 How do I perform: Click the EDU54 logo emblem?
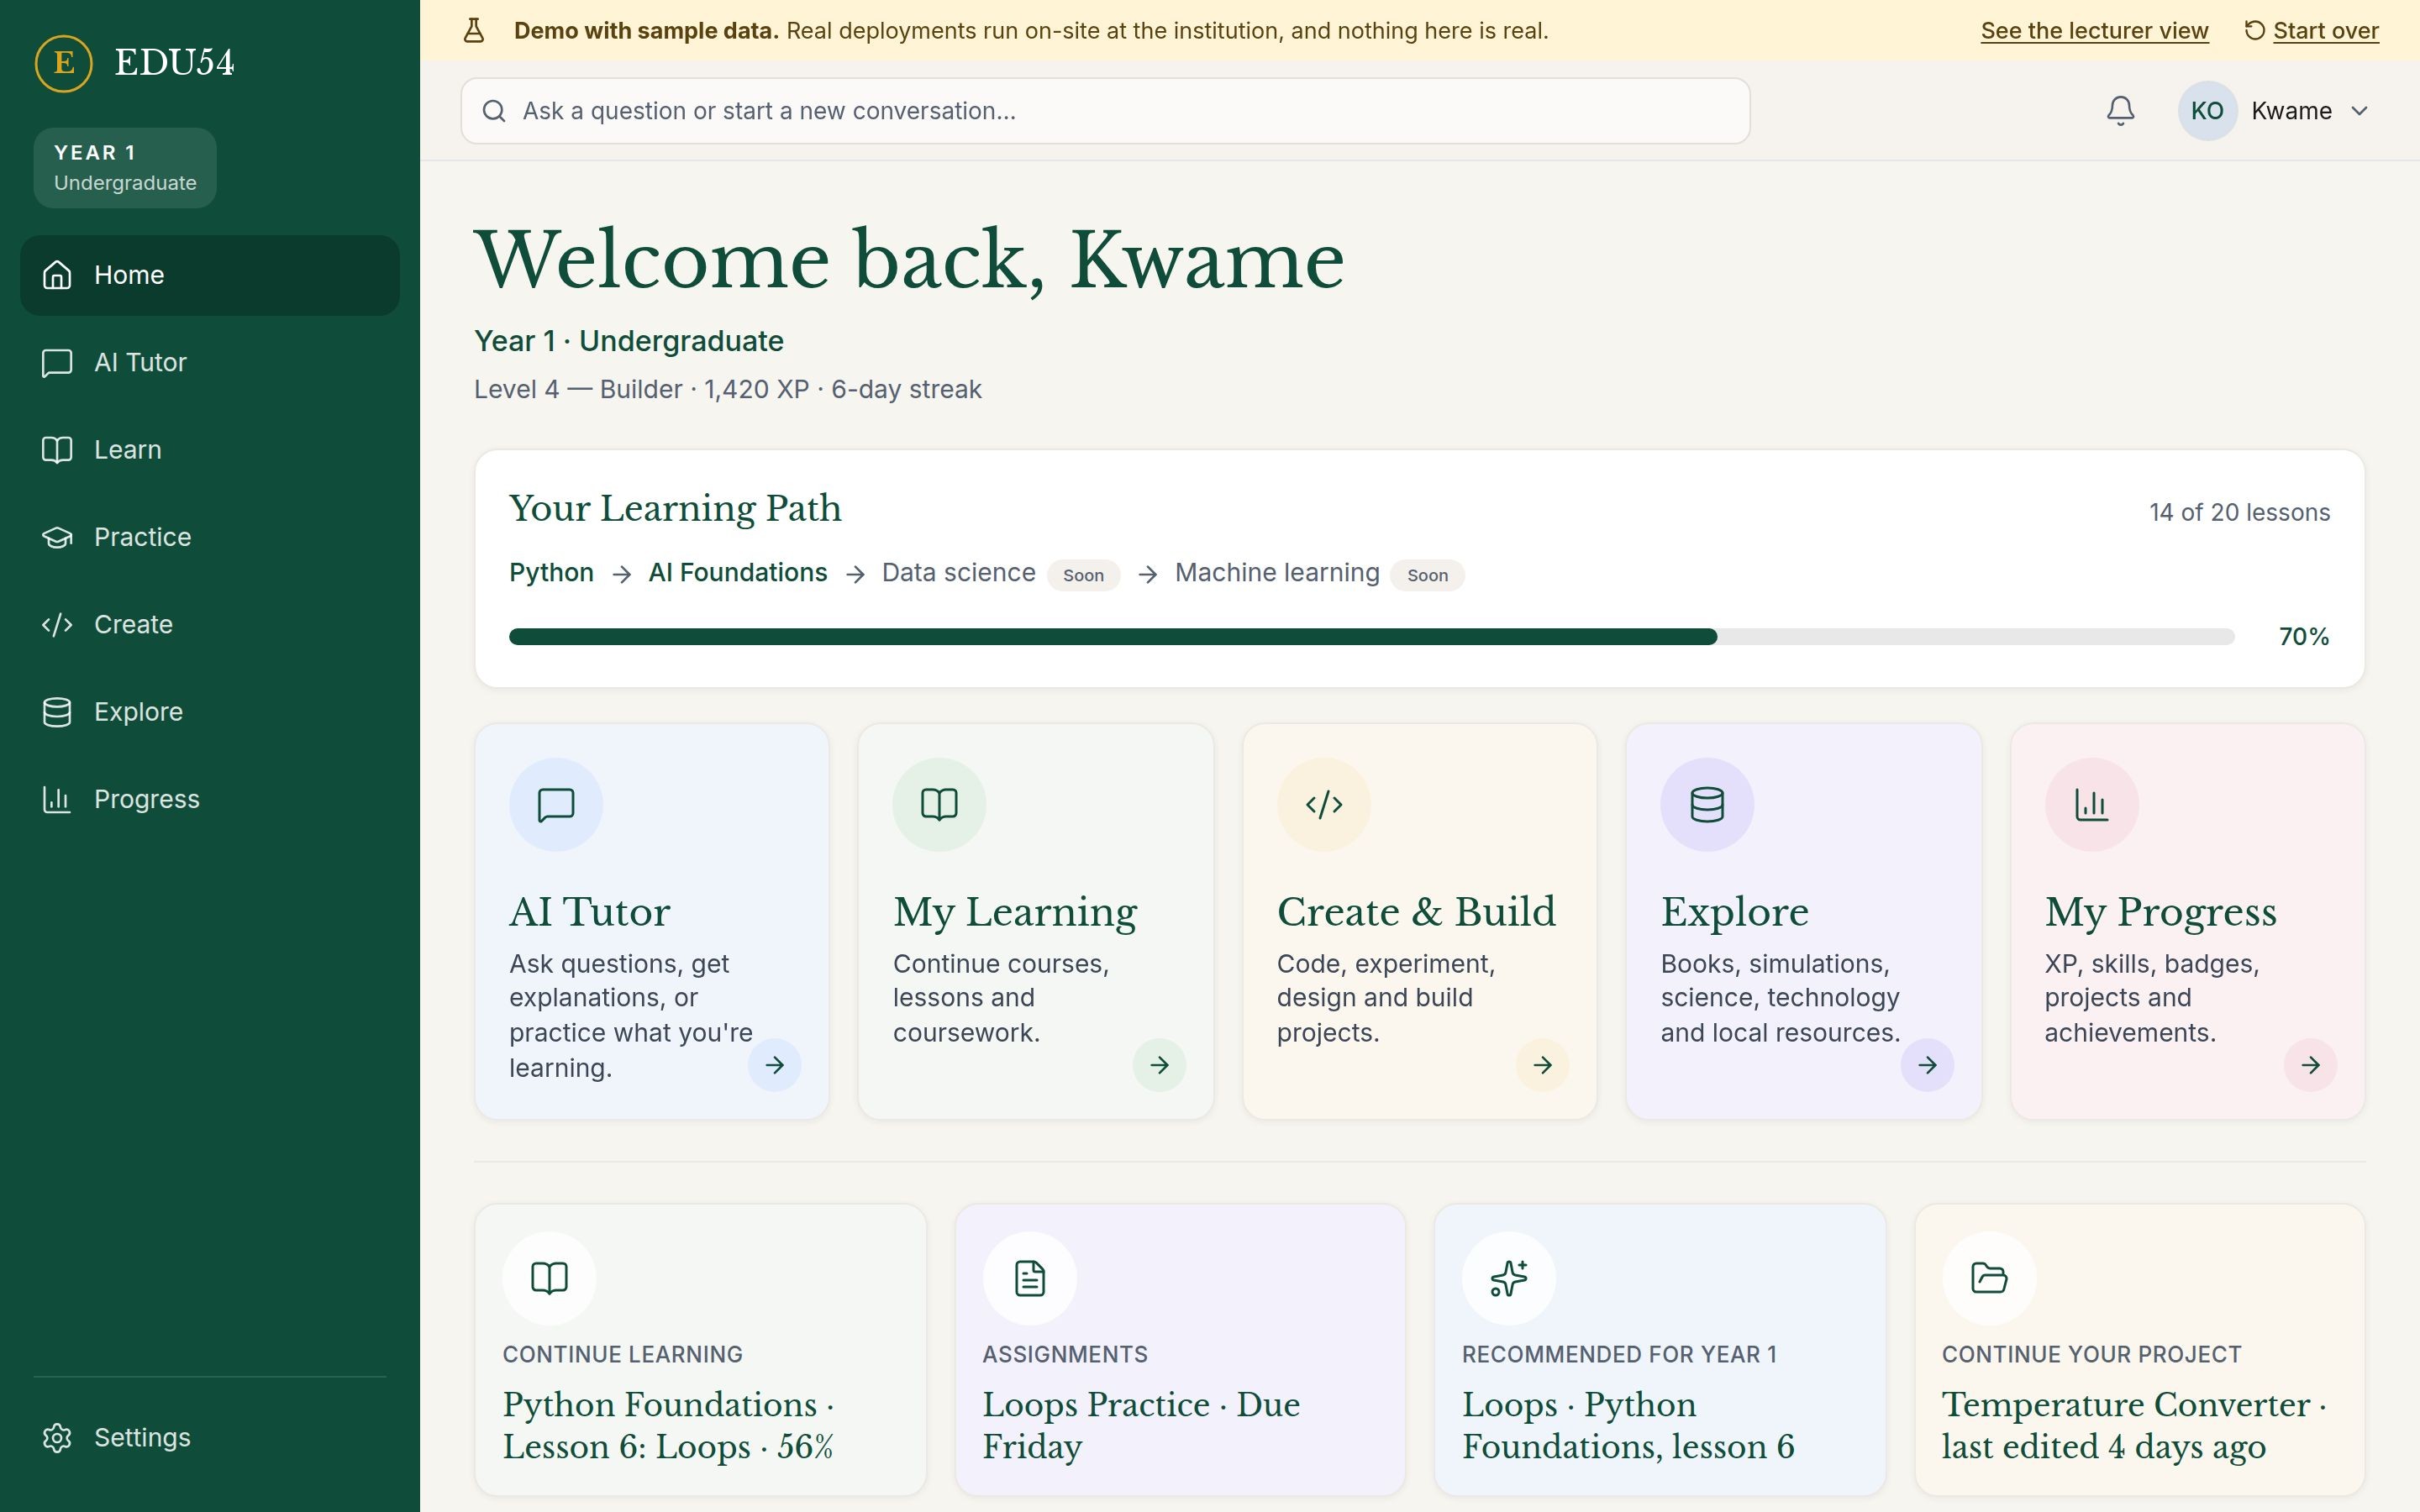pos(64,63)
